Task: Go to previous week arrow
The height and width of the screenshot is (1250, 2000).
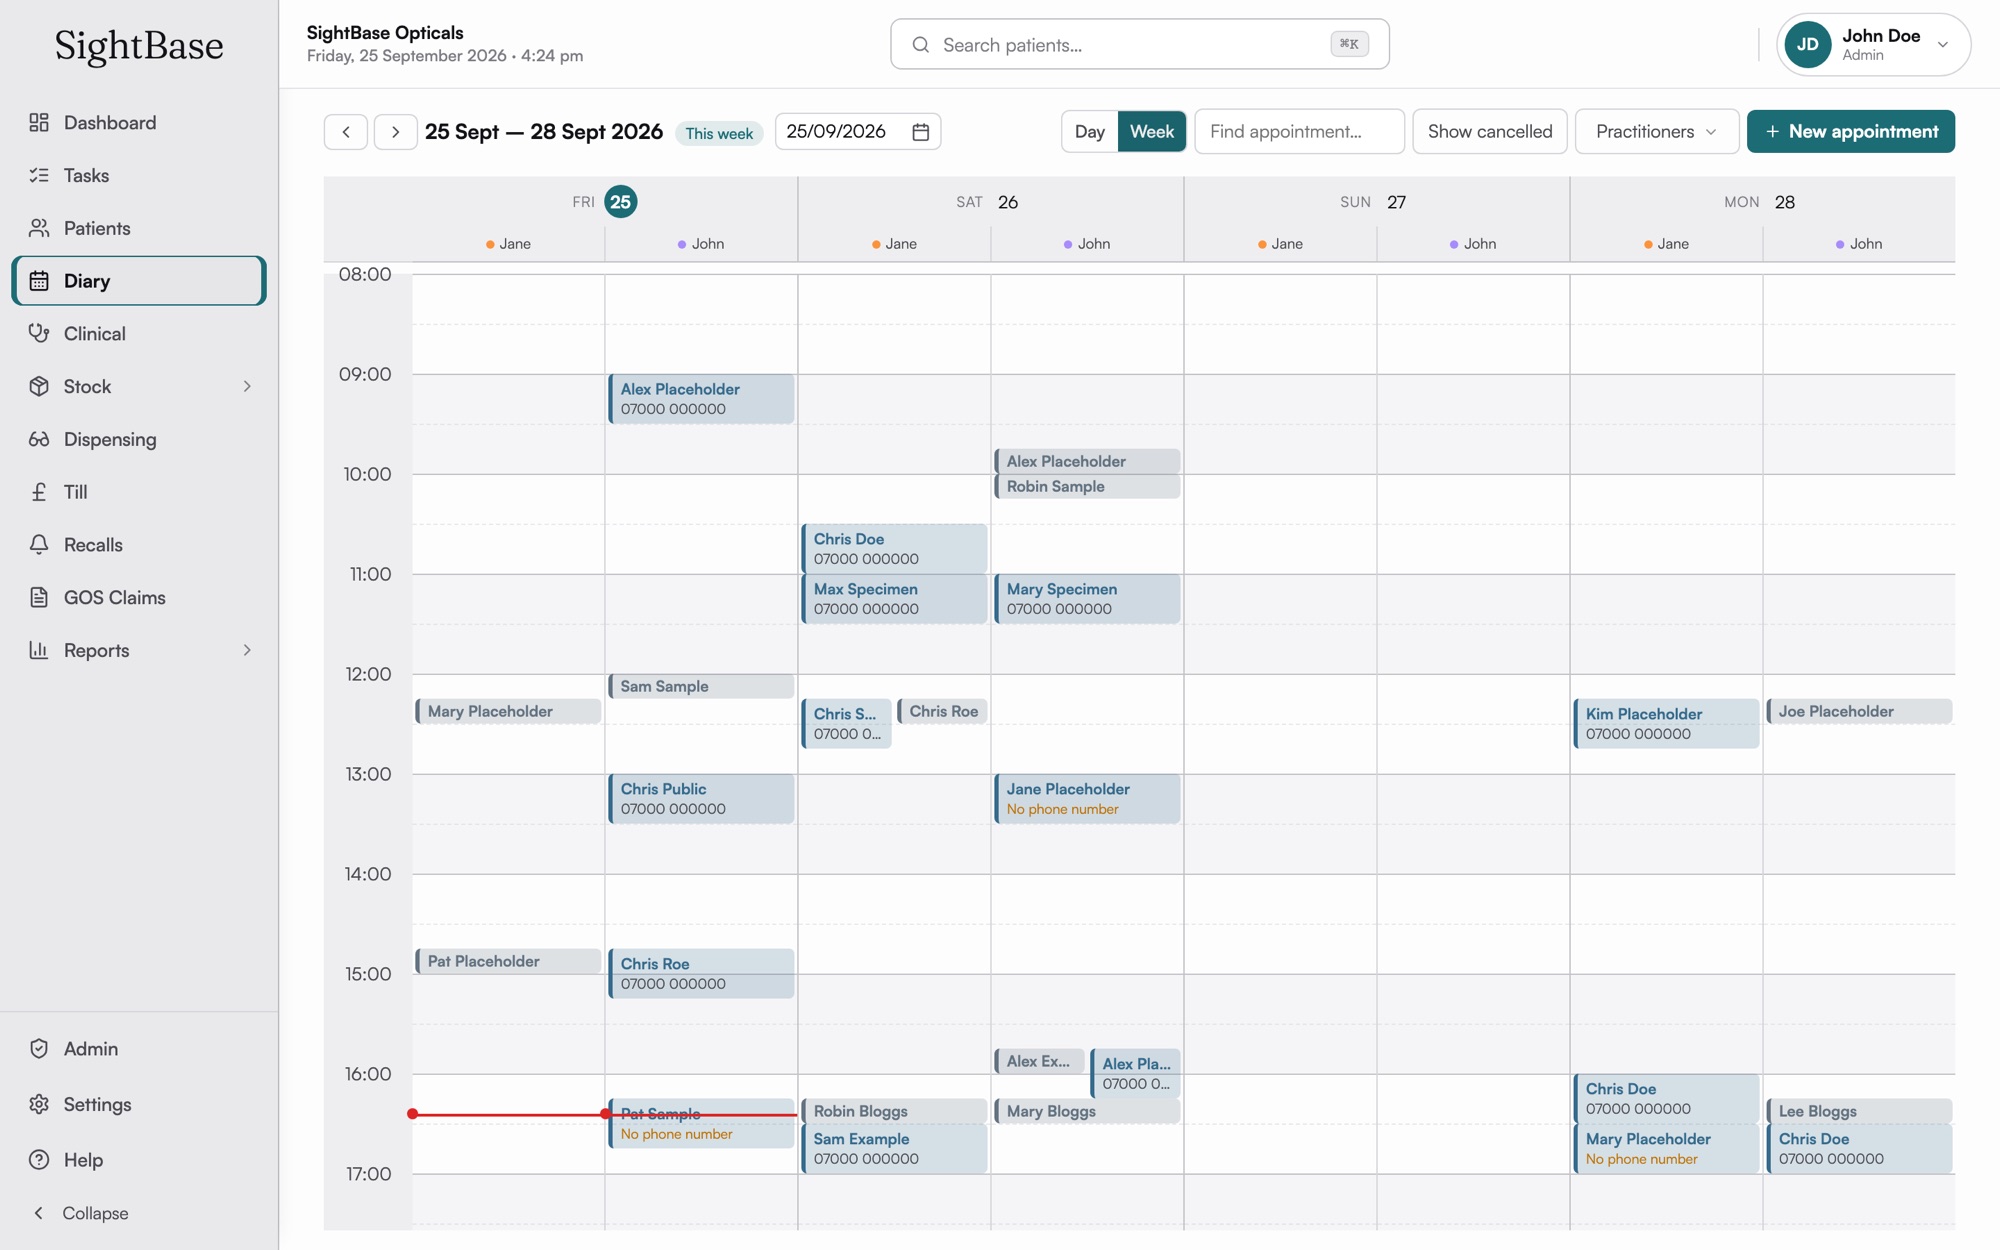Action: coord(346,131)
